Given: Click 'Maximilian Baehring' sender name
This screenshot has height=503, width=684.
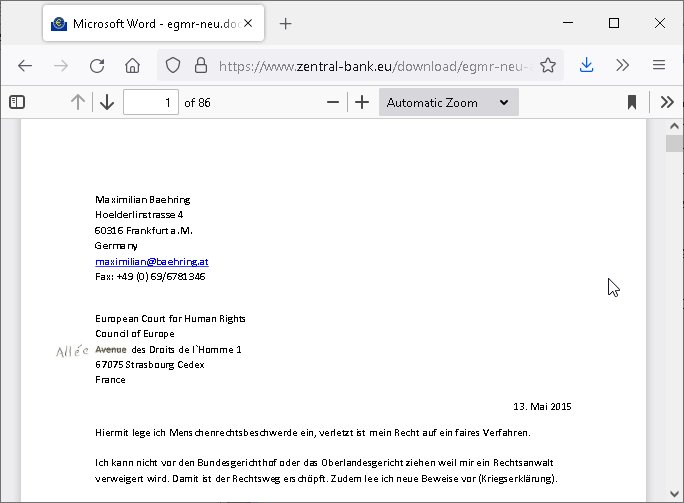Looking at the screenshot, I should click(x=143, y=200).
